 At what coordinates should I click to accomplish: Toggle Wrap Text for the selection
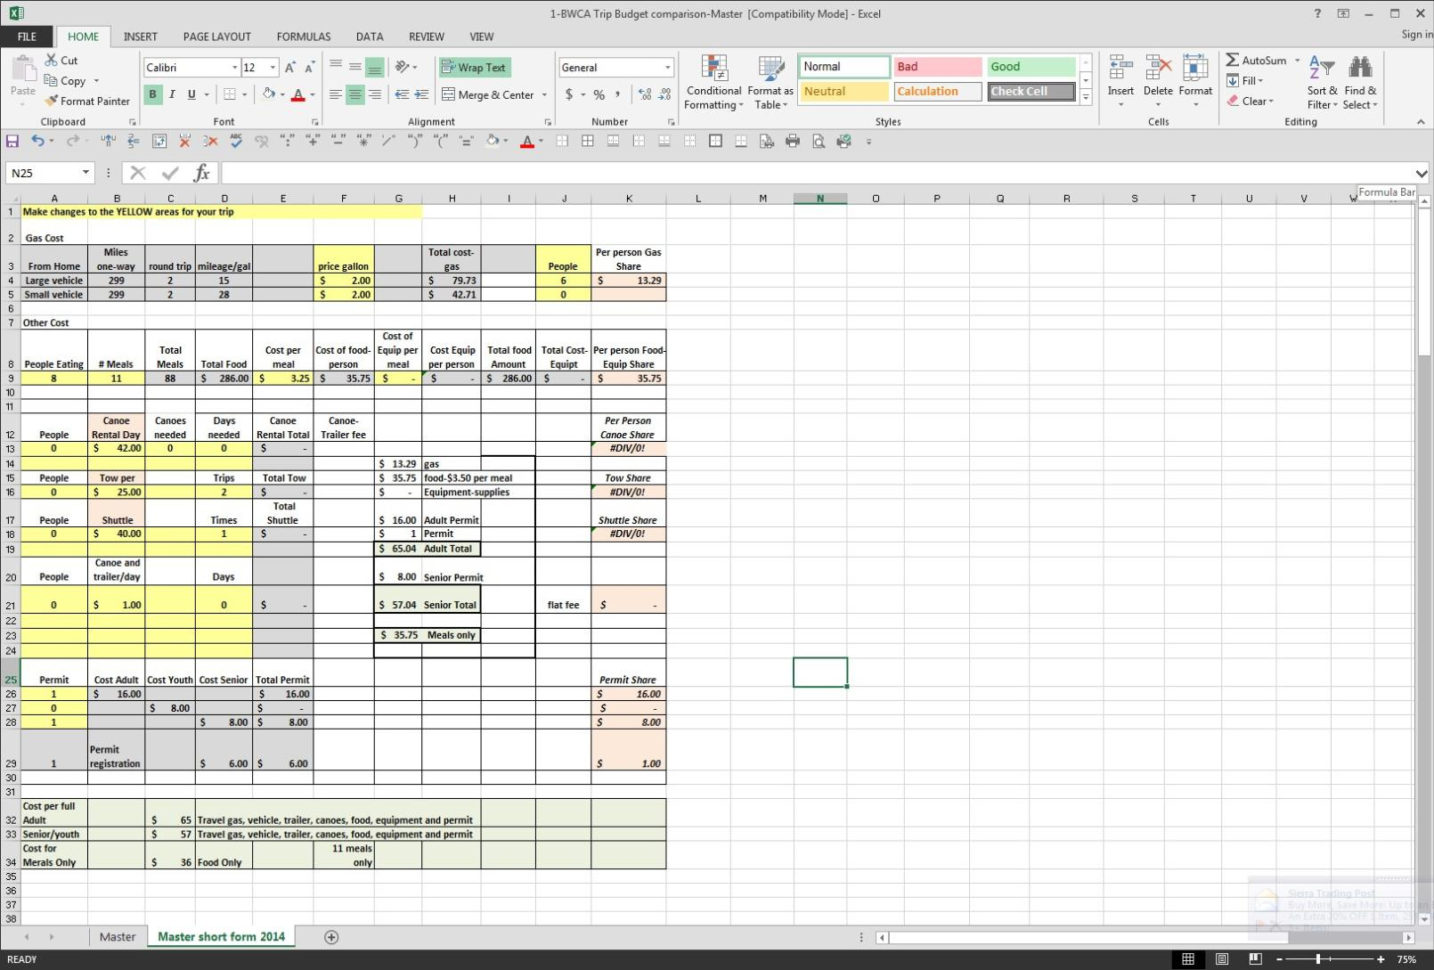pos(475,67)
